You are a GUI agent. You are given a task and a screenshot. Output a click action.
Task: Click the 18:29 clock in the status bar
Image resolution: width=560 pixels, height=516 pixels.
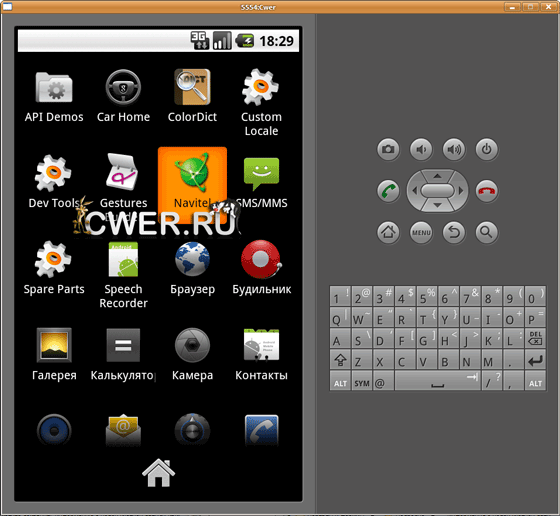[x=276, y=41]
